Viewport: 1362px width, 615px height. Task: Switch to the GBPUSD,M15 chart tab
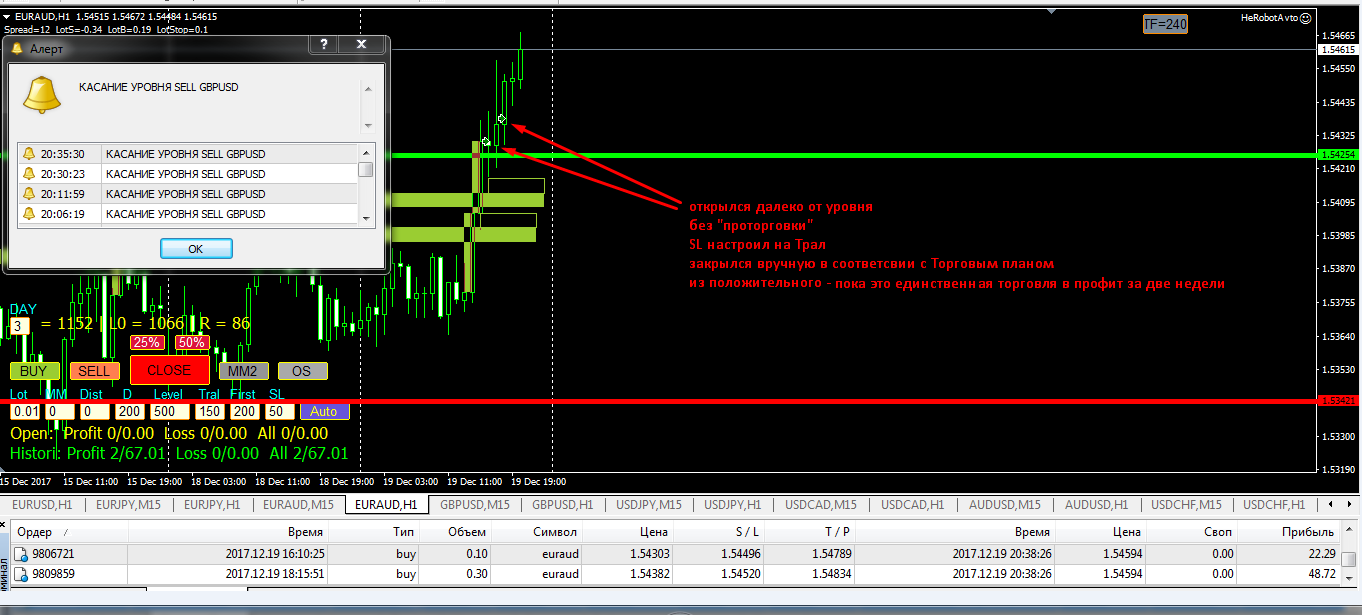pos(475,504)
